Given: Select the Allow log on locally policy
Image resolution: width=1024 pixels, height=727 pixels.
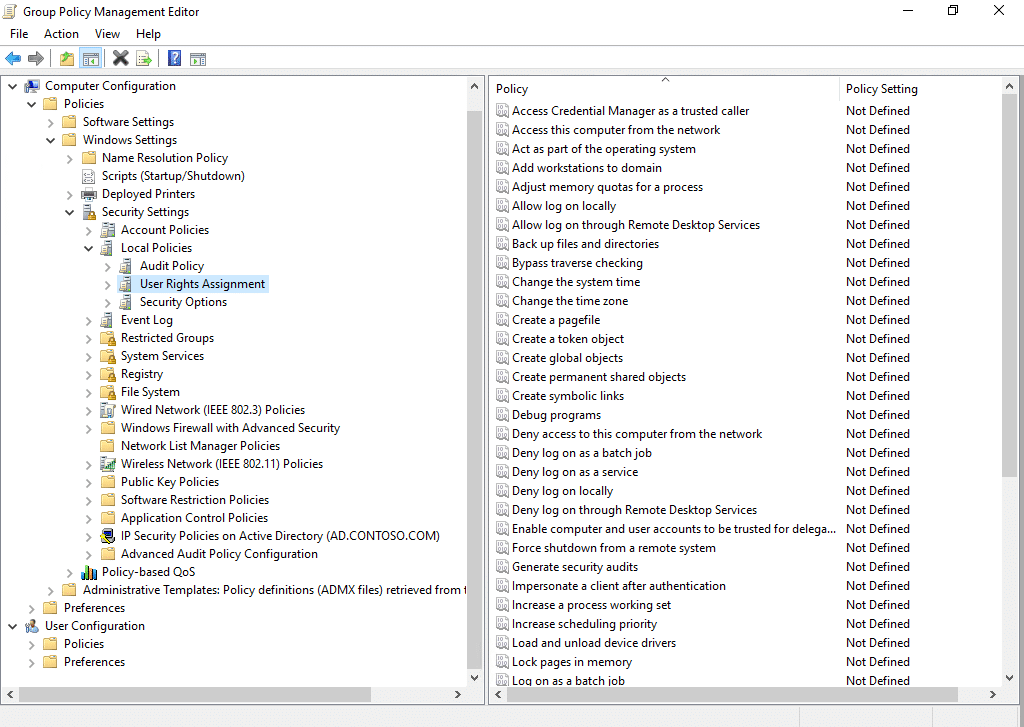Looking at the screenshot, I should tap(564, 206).
